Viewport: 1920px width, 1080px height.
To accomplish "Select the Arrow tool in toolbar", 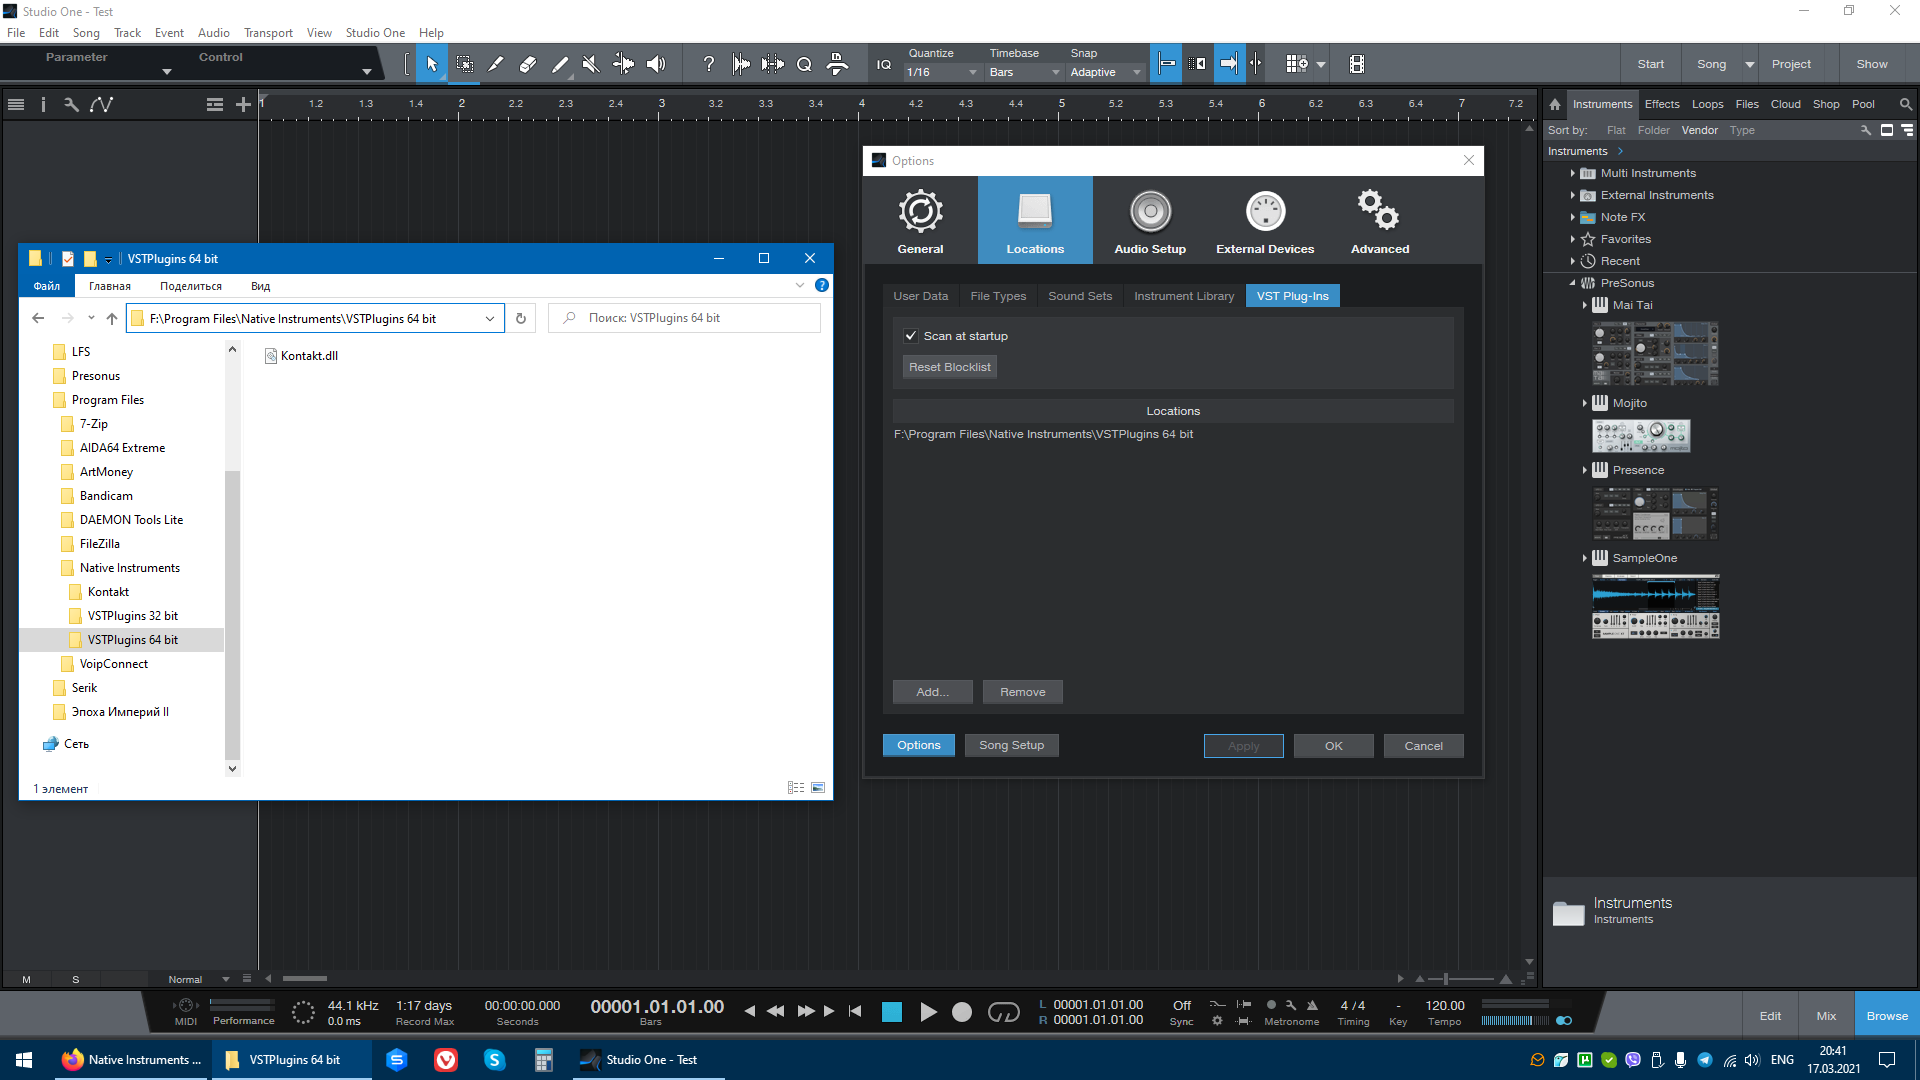I will click(x=432, y=64).
